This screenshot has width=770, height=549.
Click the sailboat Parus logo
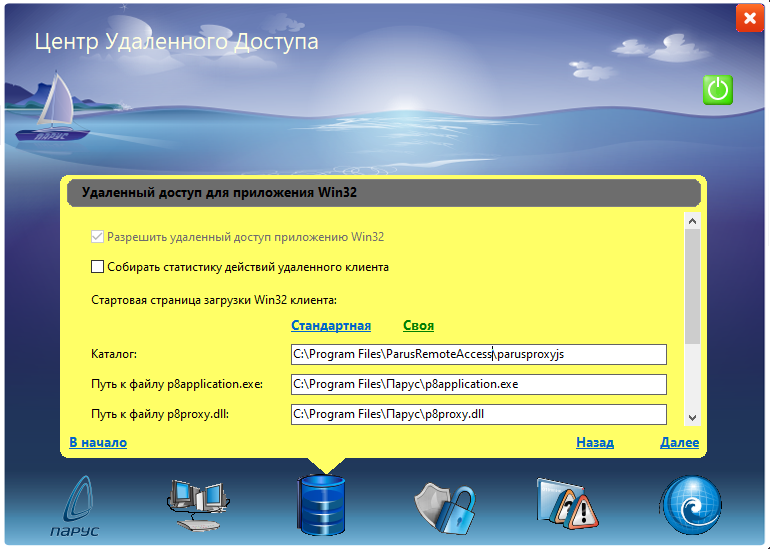53,107
